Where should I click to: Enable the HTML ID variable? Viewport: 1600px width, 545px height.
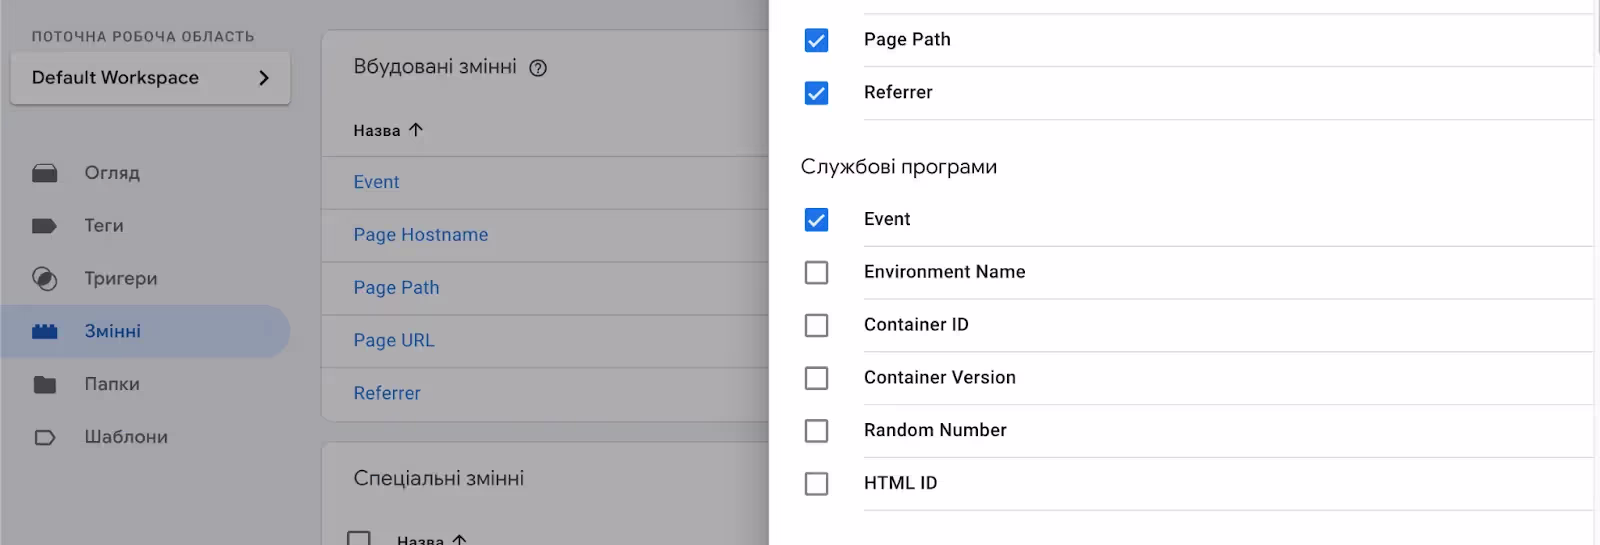click(816, 484)
